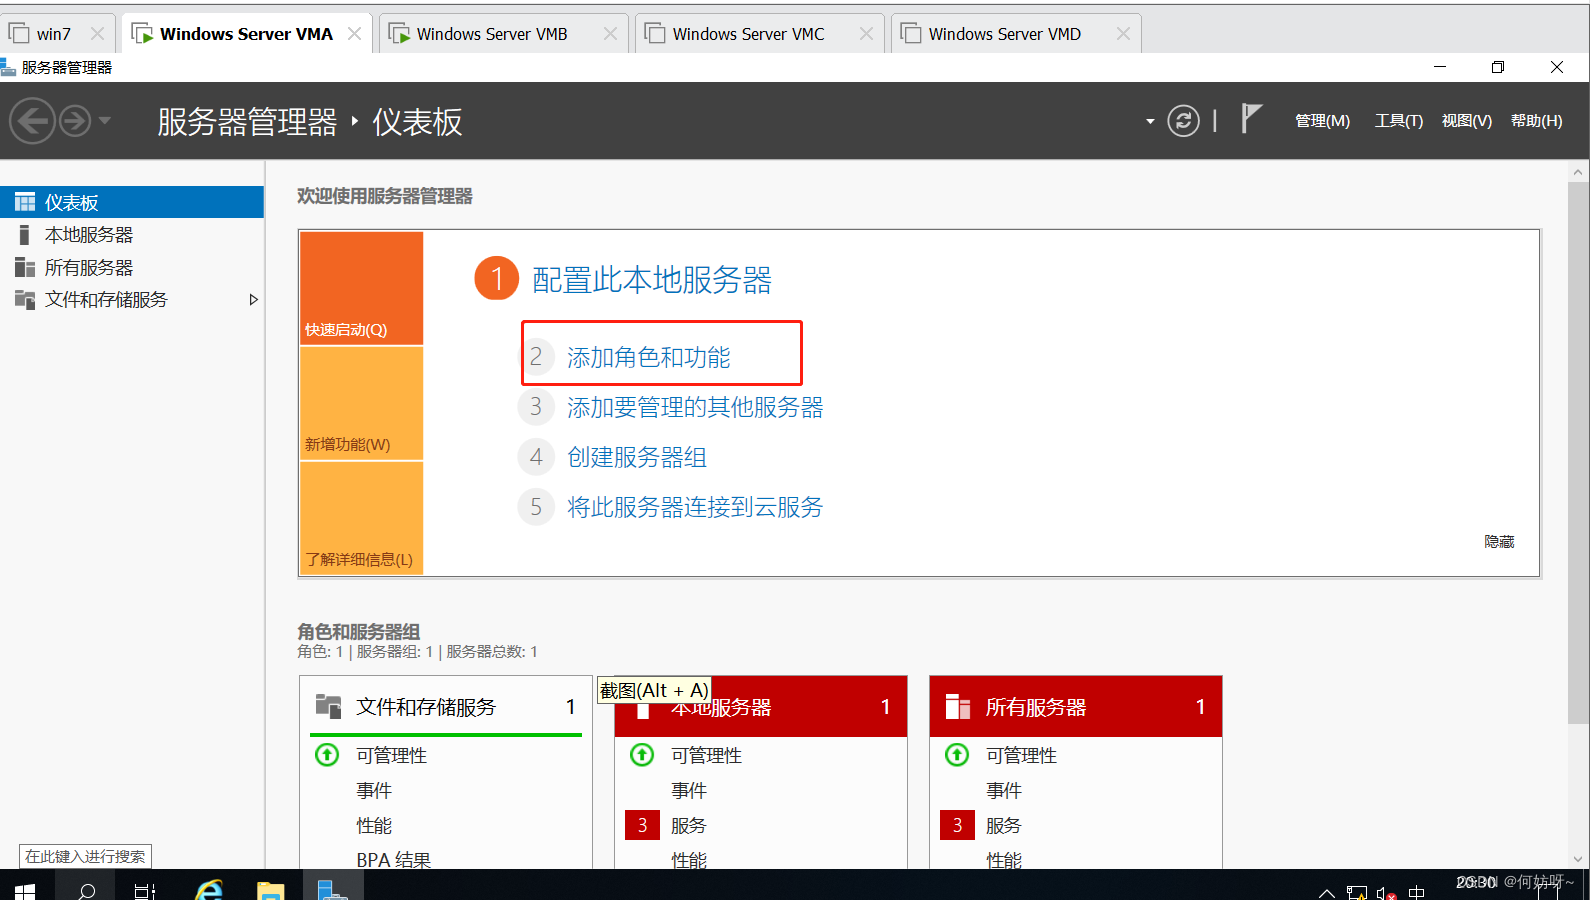The height and width of the screenshot is (900, 1590).
Task: Switch to the Windows Server VMC tab
Action: click(749, 34)
